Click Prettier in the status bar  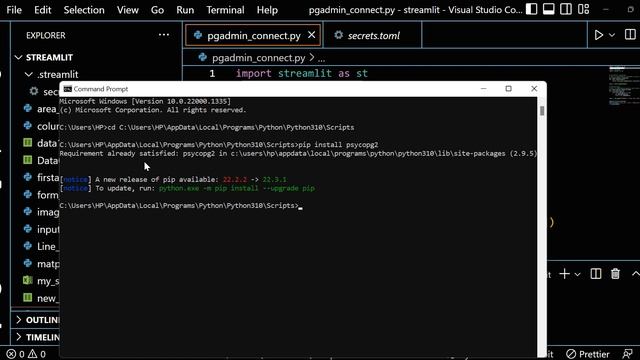coord(588,354)
